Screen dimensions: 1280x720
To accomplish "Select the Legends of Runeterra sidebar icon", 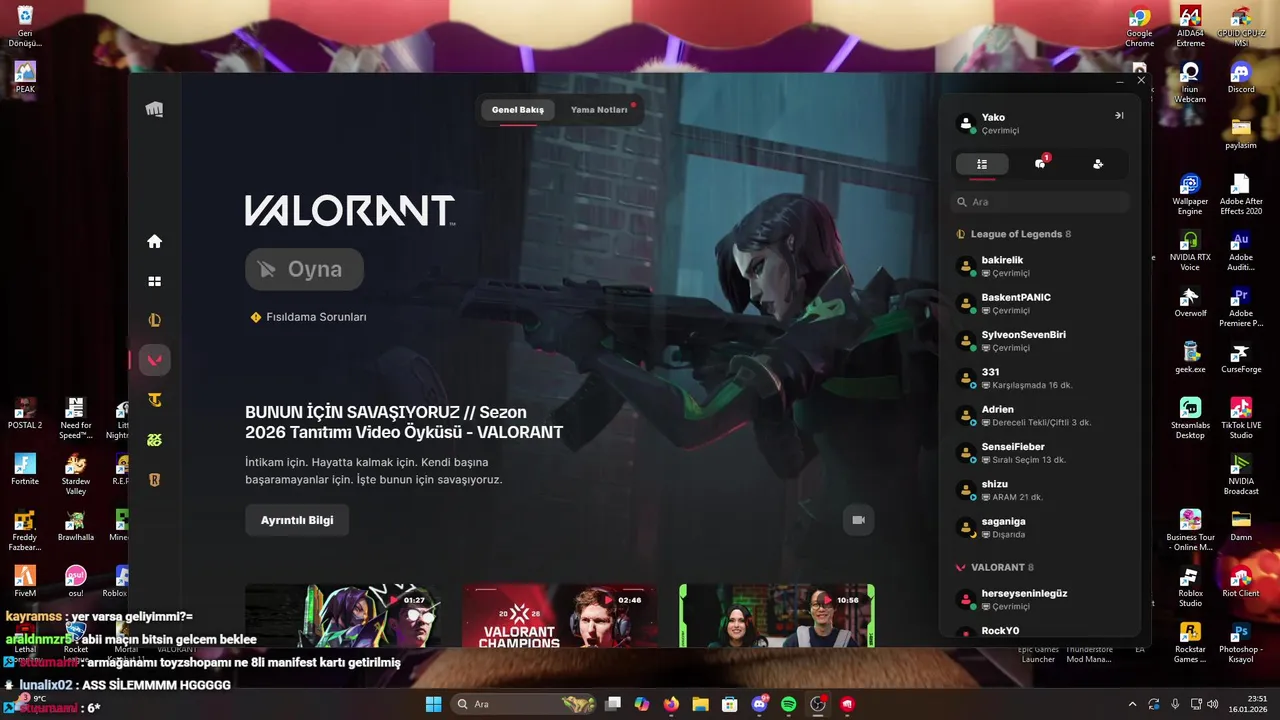I will coord(154,480).
